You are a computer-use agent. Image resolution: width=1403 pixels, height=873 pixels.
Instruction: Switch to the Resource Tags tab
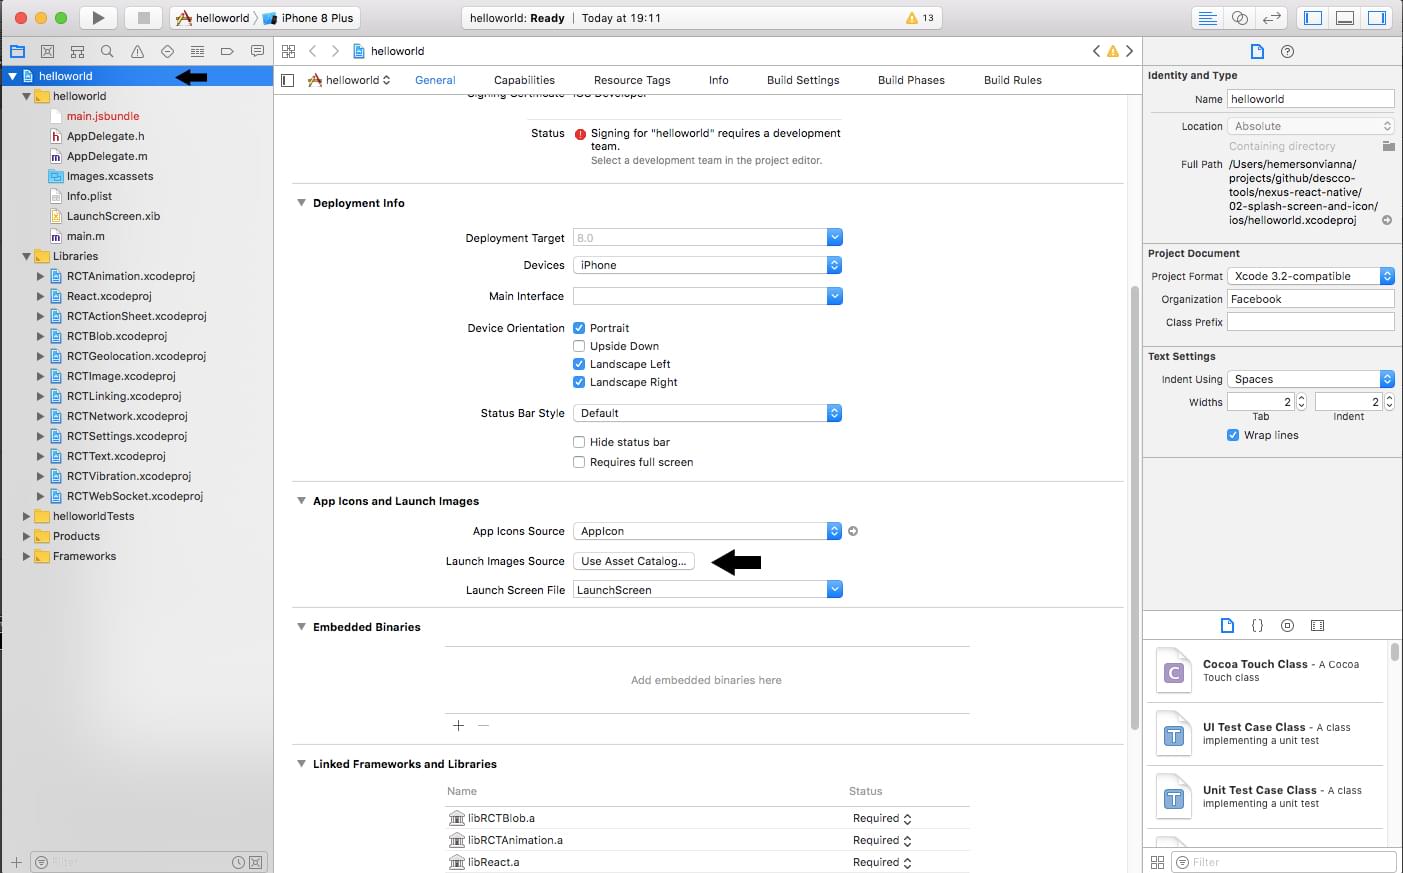[632, 80]
